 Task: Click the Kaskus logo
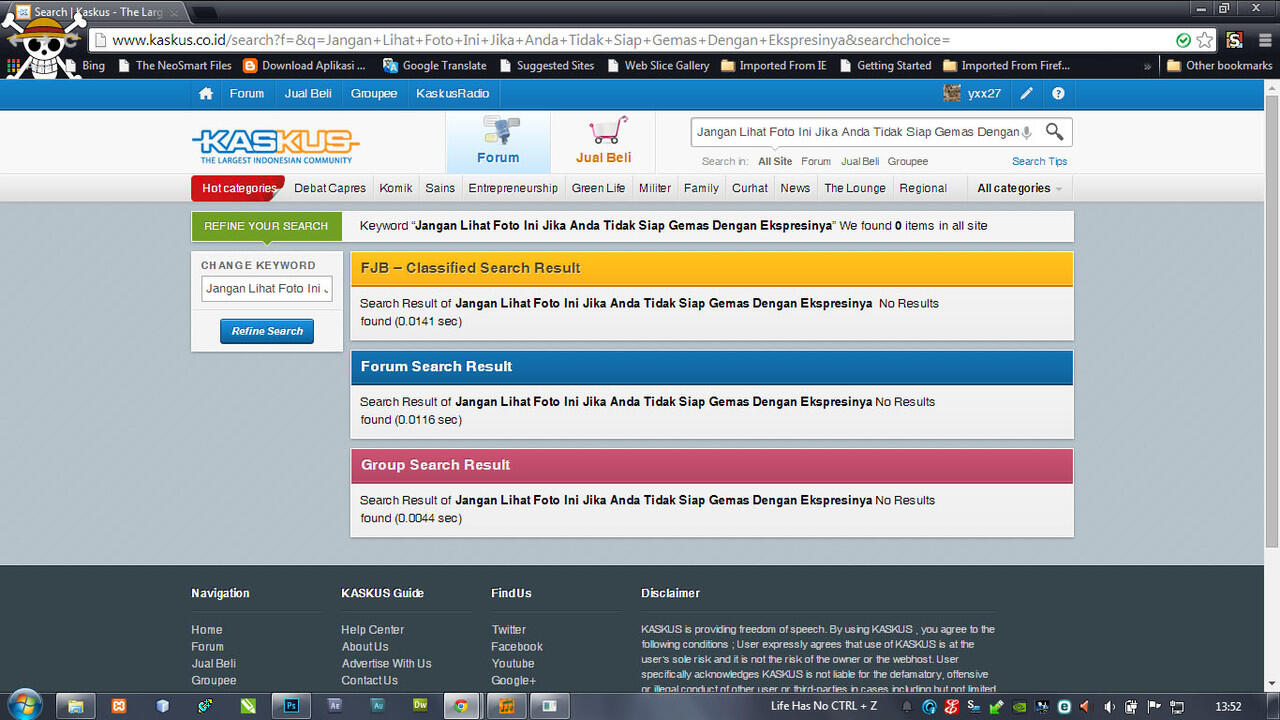(x=275, y=146)
